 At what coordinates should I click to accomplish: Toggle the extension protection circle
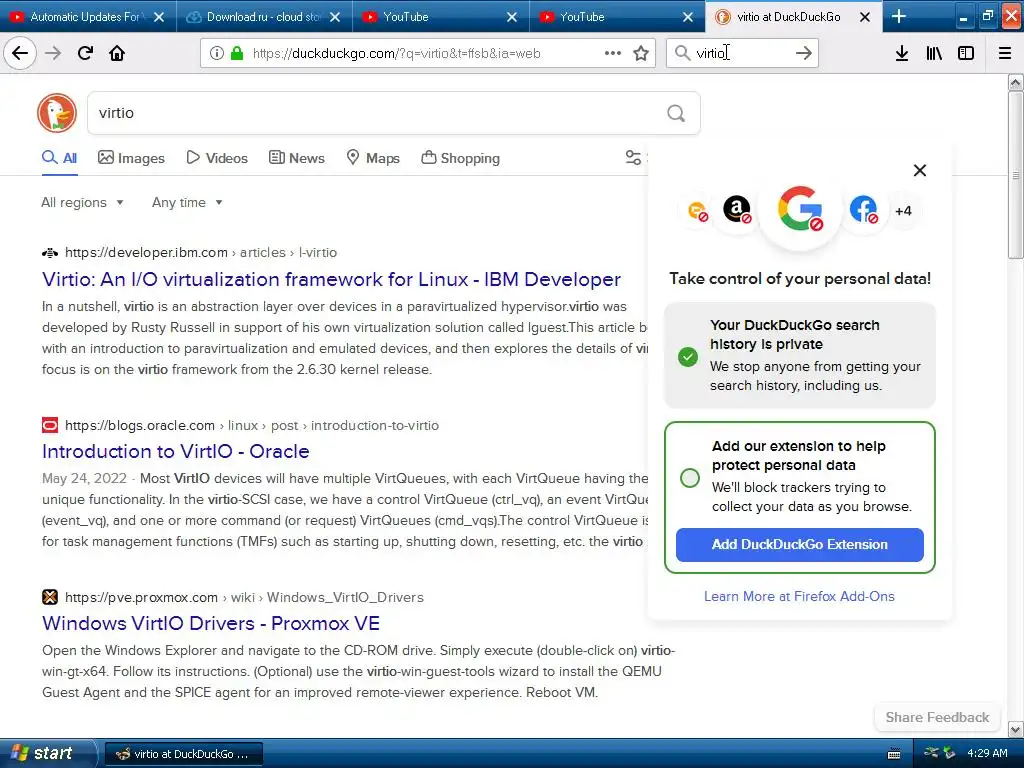click(690, 478)
